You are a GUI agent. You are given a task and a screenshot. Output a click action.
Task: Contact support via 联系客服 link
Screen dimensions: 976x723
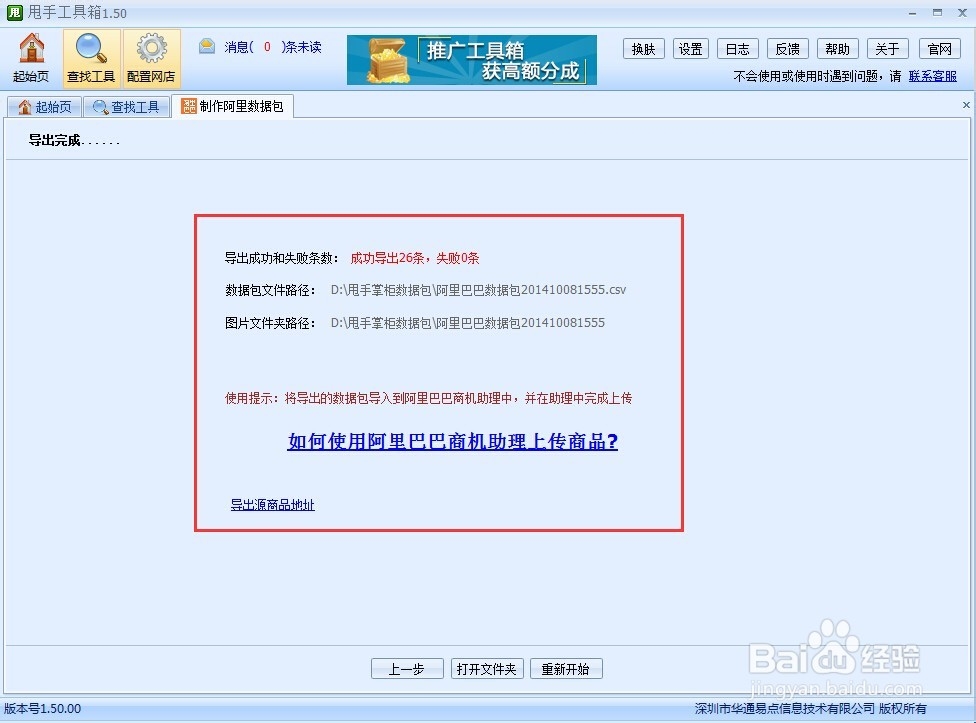934,75
